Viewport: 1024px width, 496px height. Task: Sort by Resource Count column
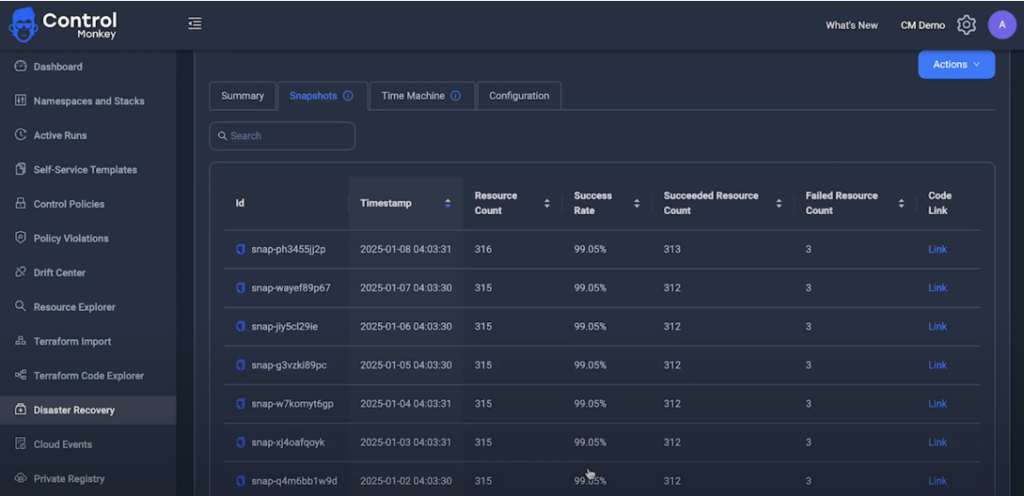tap(547, 203)
